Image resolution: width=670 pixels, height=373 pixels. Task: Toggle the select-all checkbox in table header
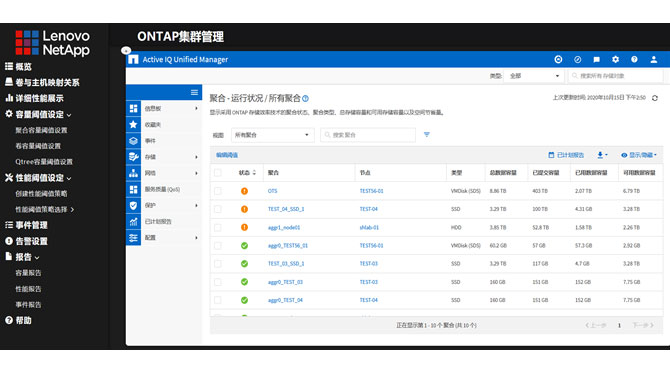(x=217, y=173)
